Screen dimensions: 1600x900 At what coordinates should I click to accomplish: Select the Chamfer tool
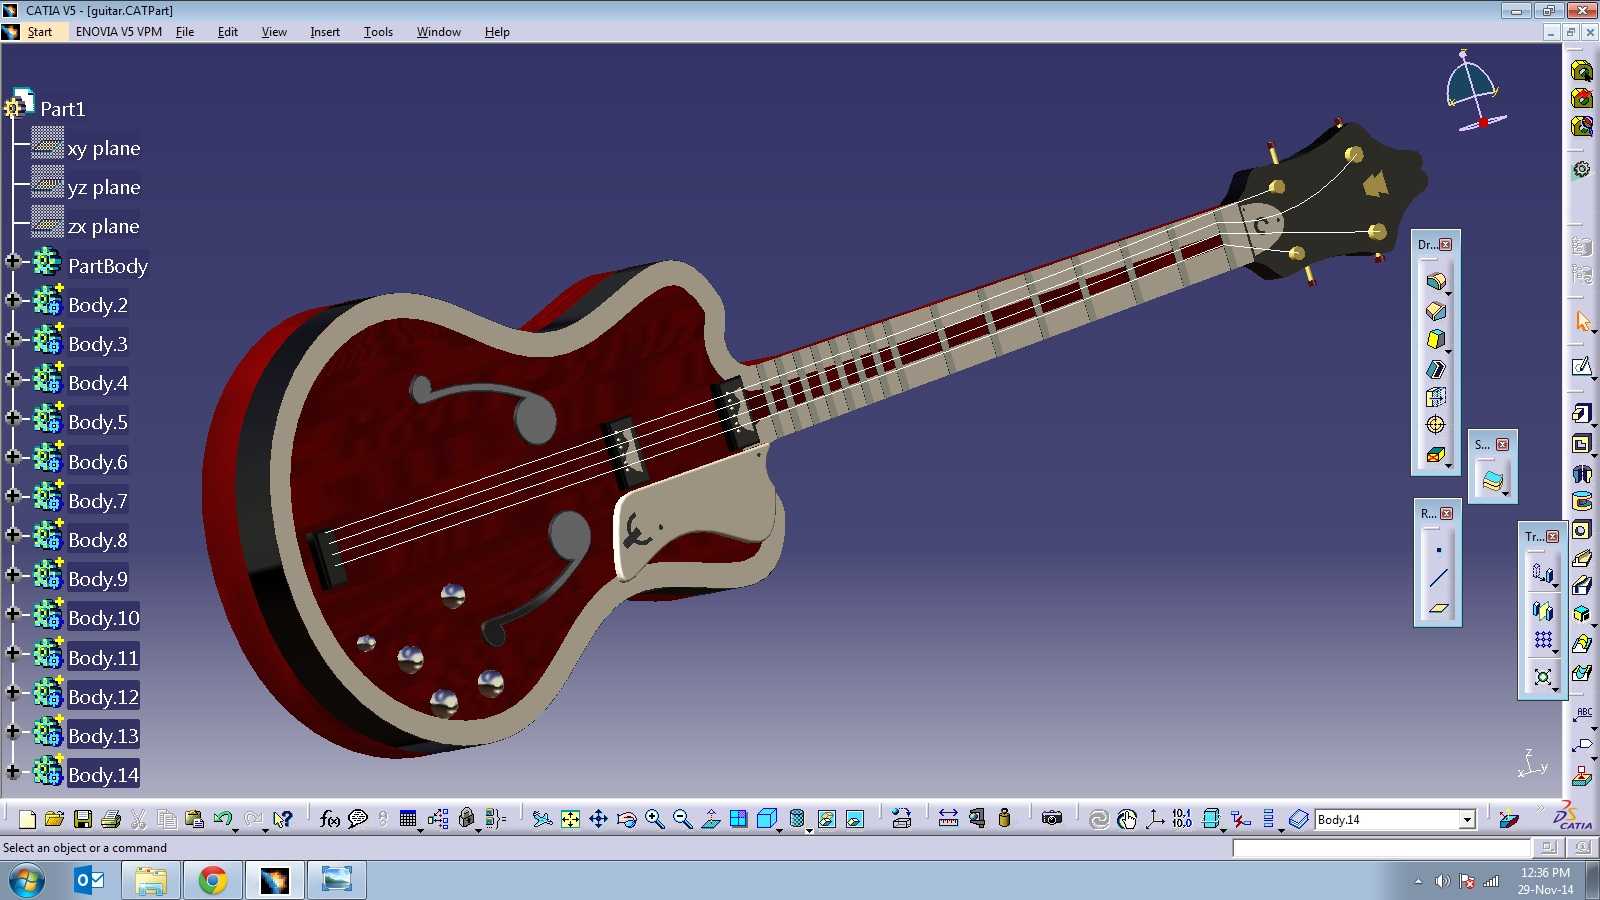pos(1435,310)
